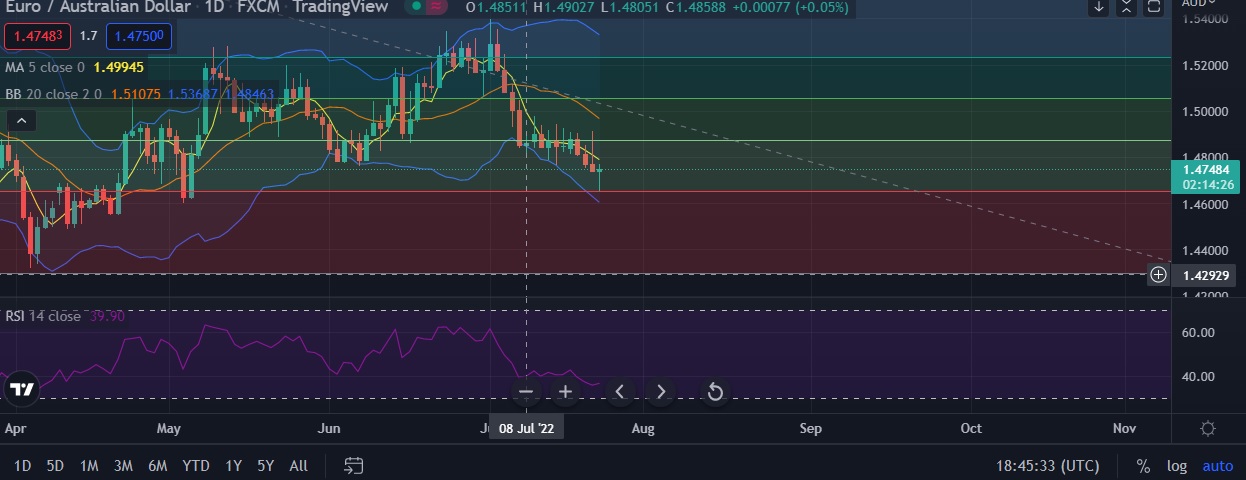Click the 1.52000 price axis label
1246x480 pixels.
[1207, 65]
